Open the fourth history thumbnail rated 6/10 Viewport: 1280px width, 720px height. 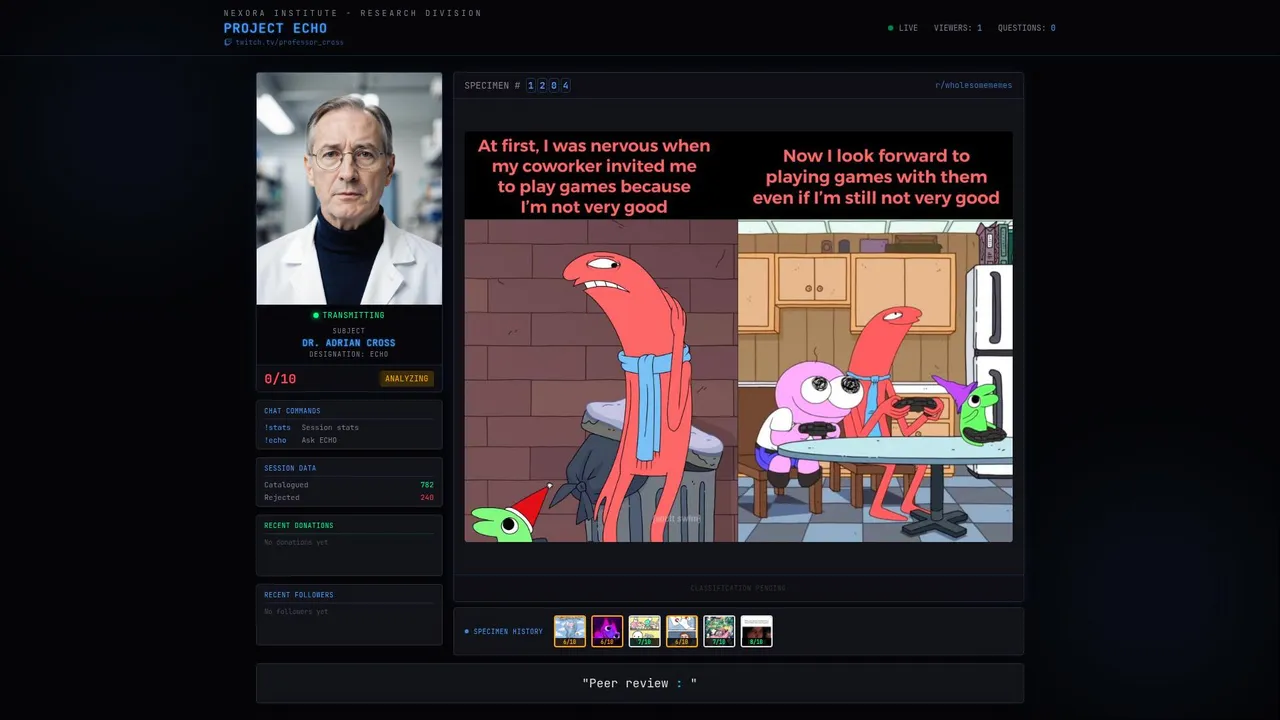[x=682, y=631]
